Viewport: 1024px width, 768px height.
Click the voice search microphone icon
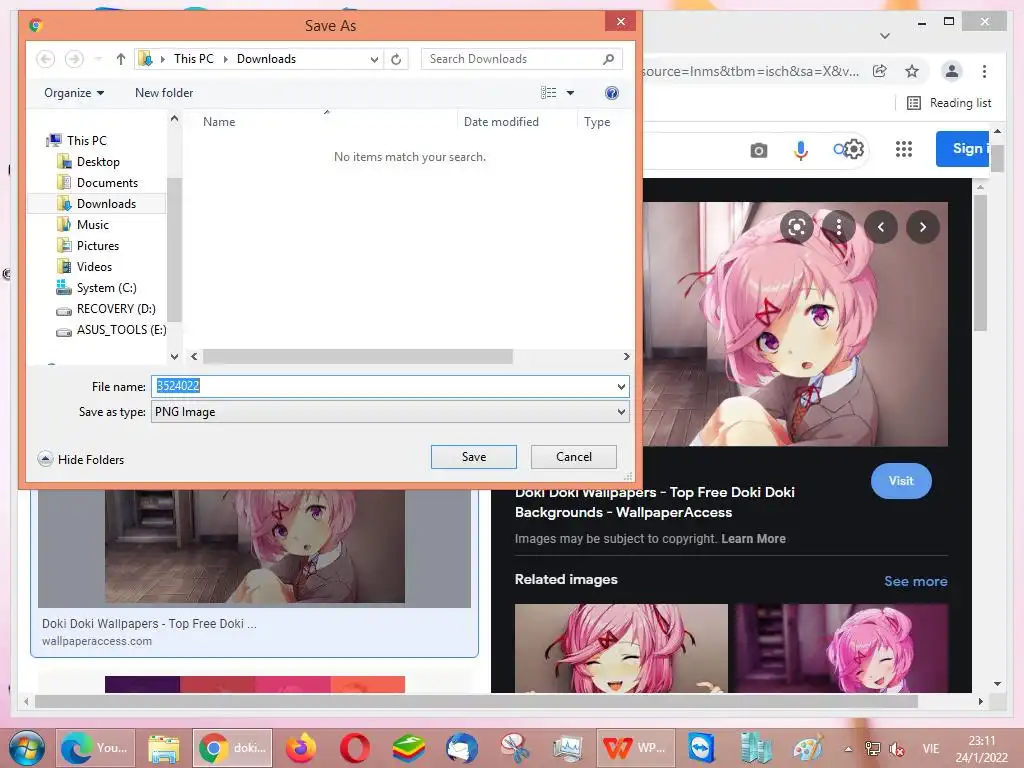point(801,150)
